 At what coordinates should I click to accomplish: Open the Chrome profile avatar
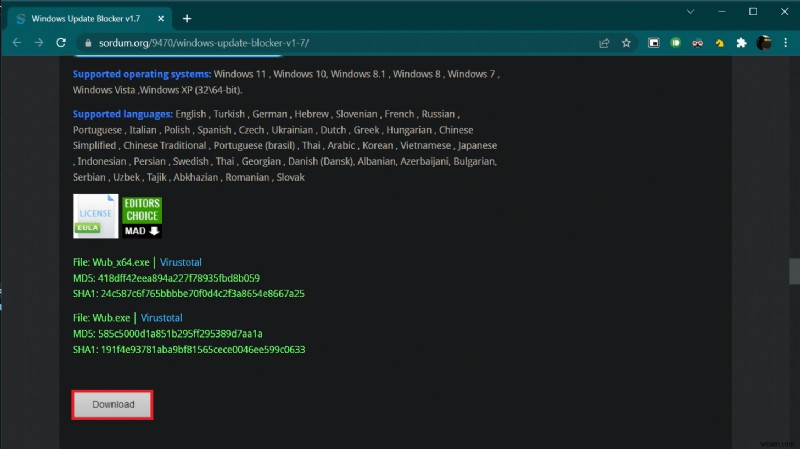pyautogui.click(x=764, y=43)
